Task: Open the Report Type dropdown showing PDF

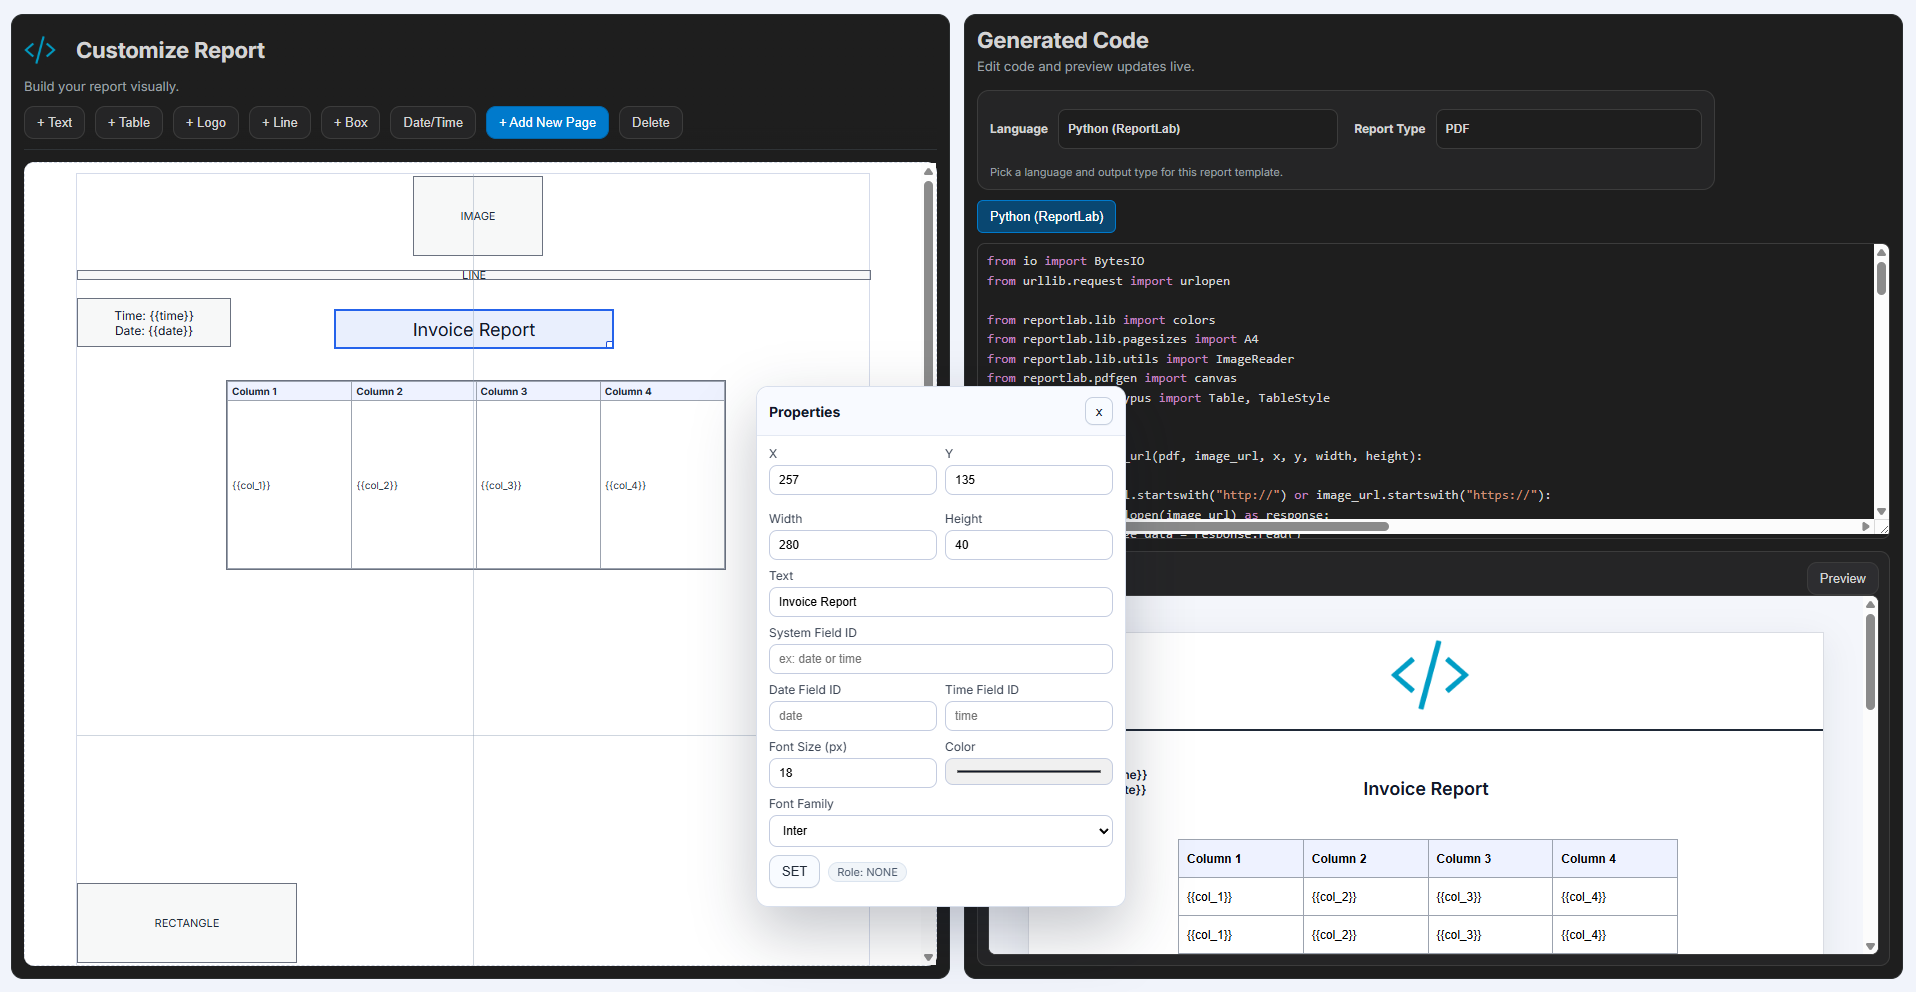Action: point(1567,128)
